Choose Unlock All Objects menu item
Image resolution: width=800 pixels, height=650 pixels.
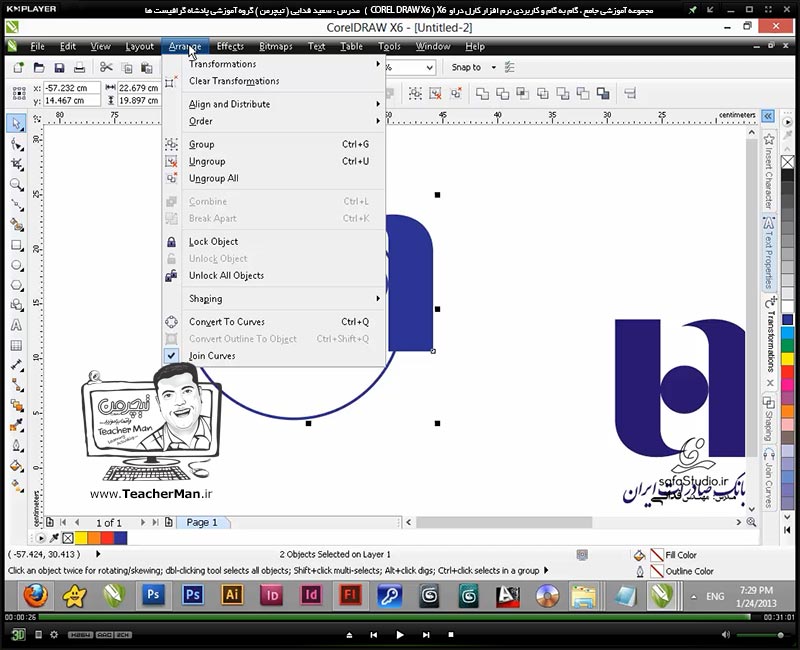(x=274, y=276)
